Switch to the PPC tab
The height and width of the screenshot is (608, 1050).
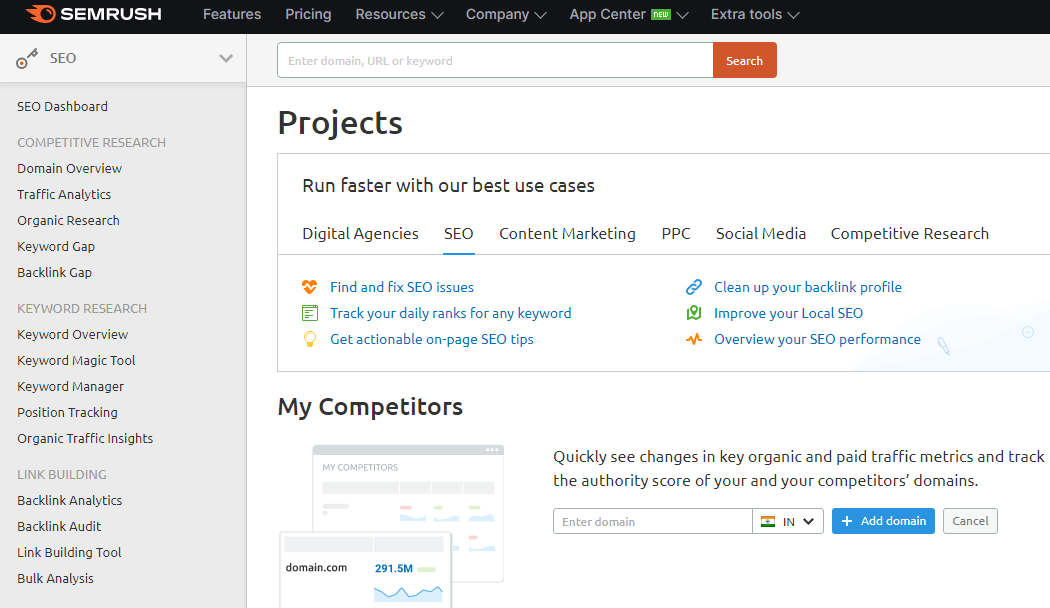(676, 234)
